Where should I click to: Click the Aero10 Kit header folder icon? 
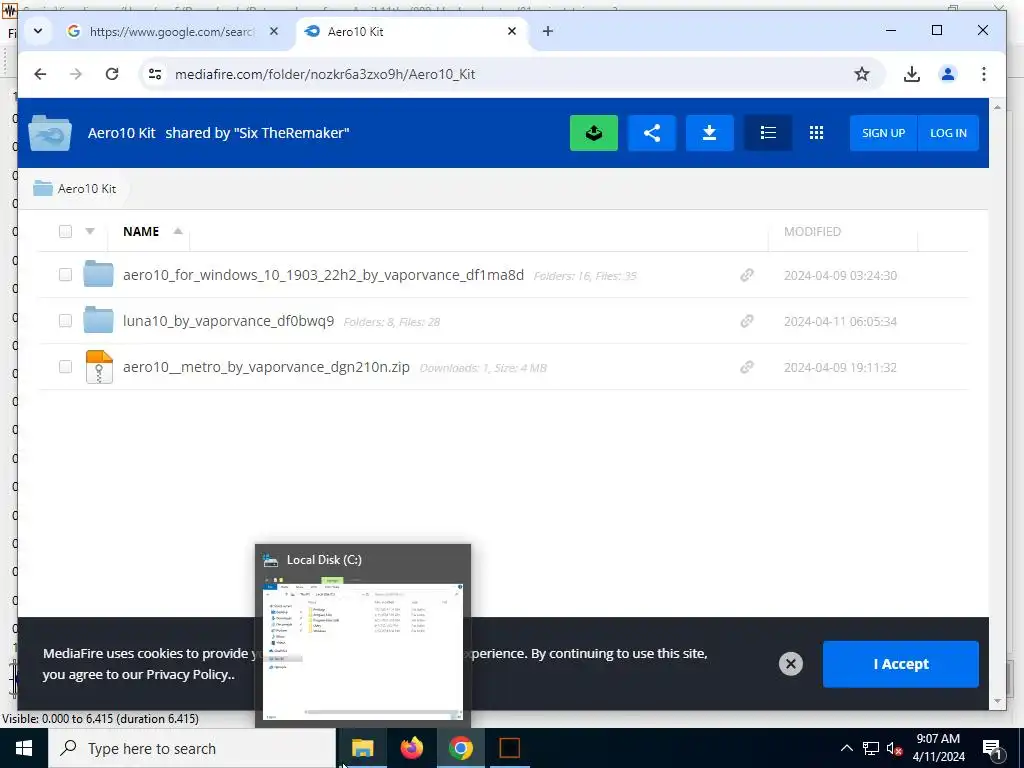tap(50, 133)
